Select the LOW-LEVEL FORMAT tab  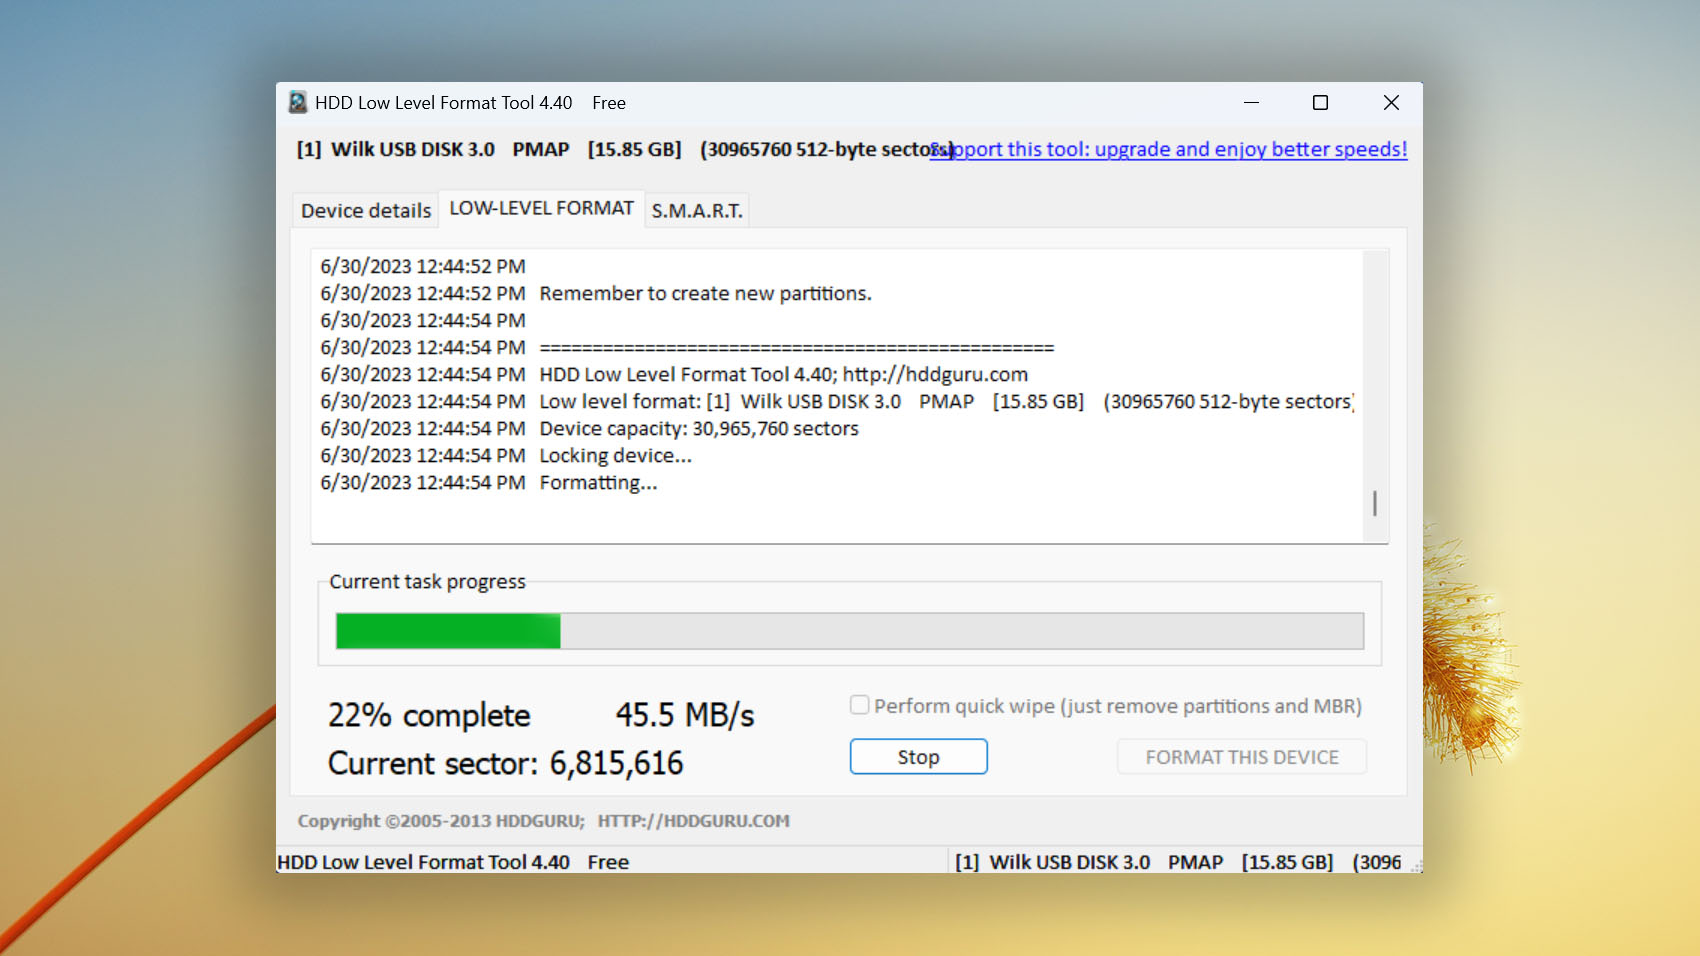point(541,208)
